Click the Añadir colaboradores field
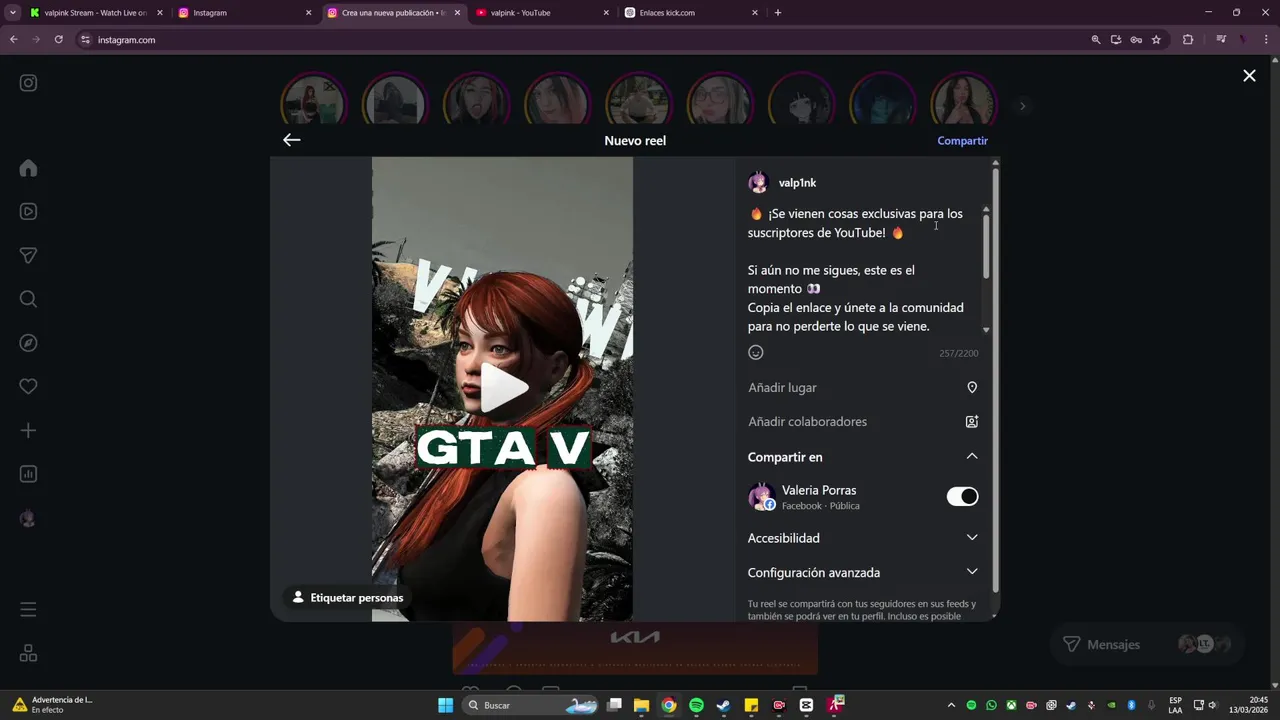 point(862,421)
